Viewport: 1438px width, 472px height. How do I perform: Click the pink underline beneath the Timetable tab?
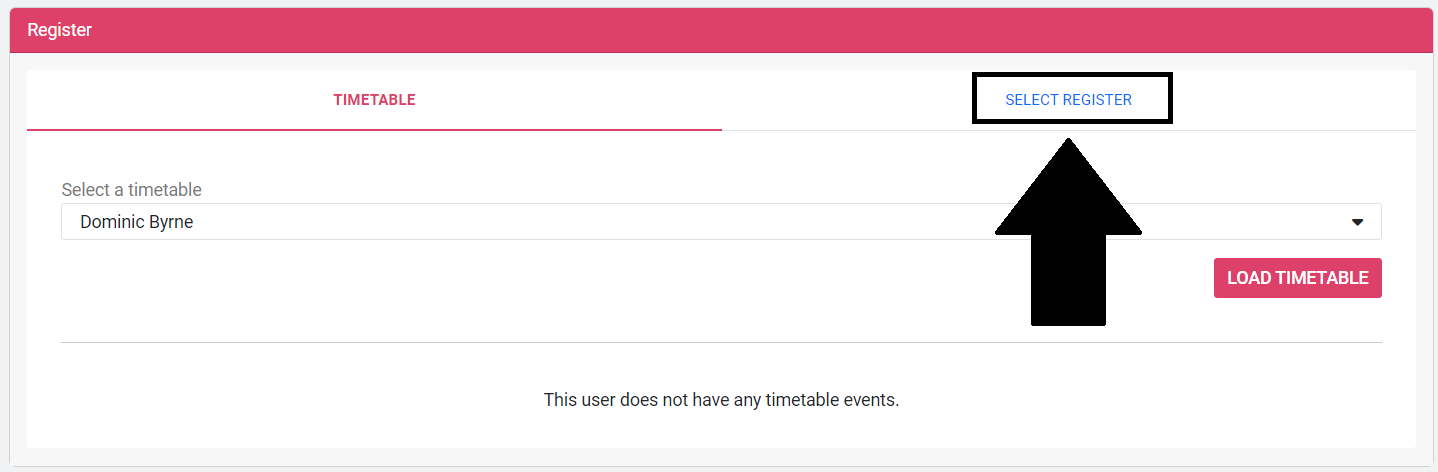pos(374,129)
